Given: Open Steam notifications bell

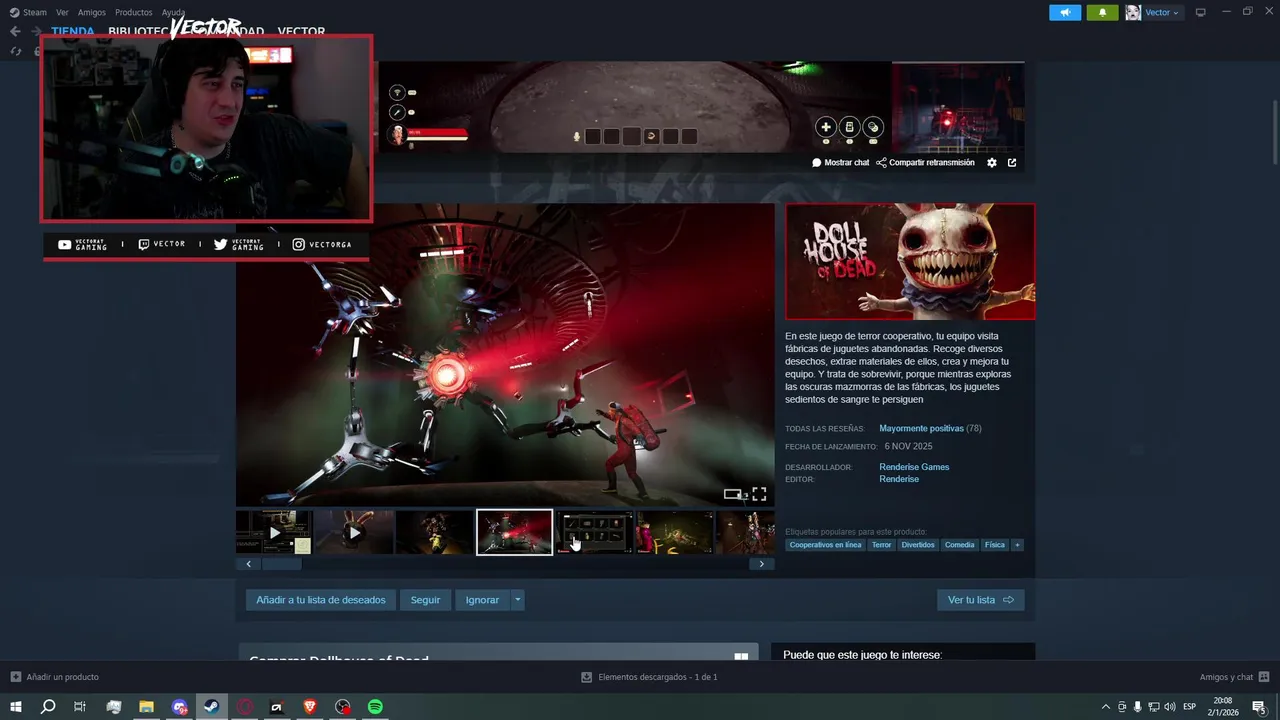Looking at the screenshot, I should (x=1102, y=12).
